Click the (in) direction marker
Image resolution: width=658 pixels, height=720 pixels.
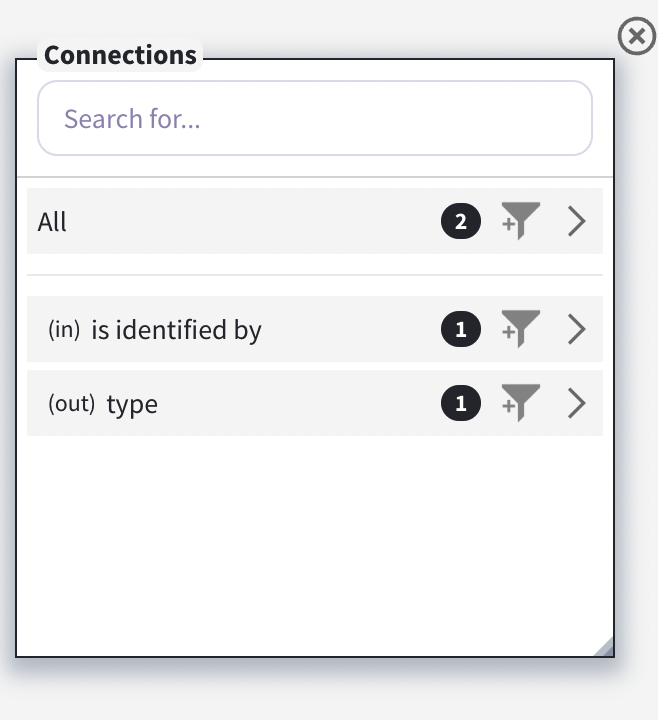[64, 330]
